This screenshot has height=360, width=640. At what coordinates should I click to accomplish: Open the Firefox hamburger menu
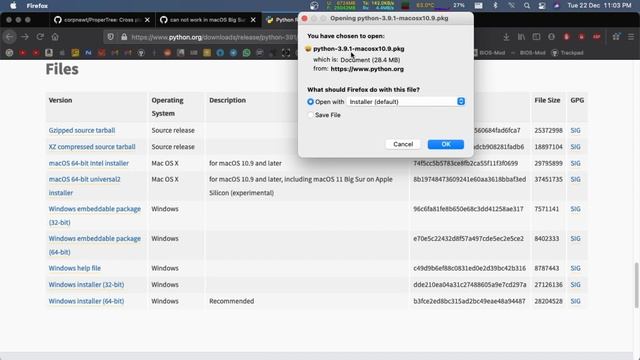631,37
